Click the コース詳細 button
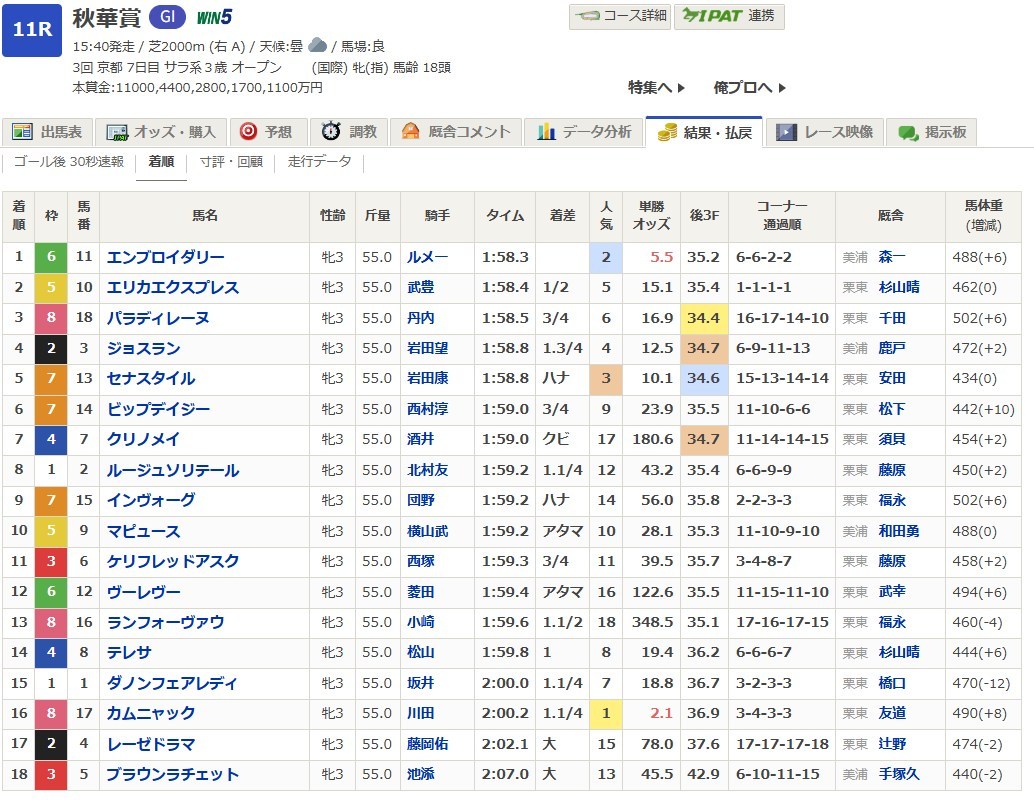Image resolution: width=1034 pixels, height=800 pixels. pos(619,16)
